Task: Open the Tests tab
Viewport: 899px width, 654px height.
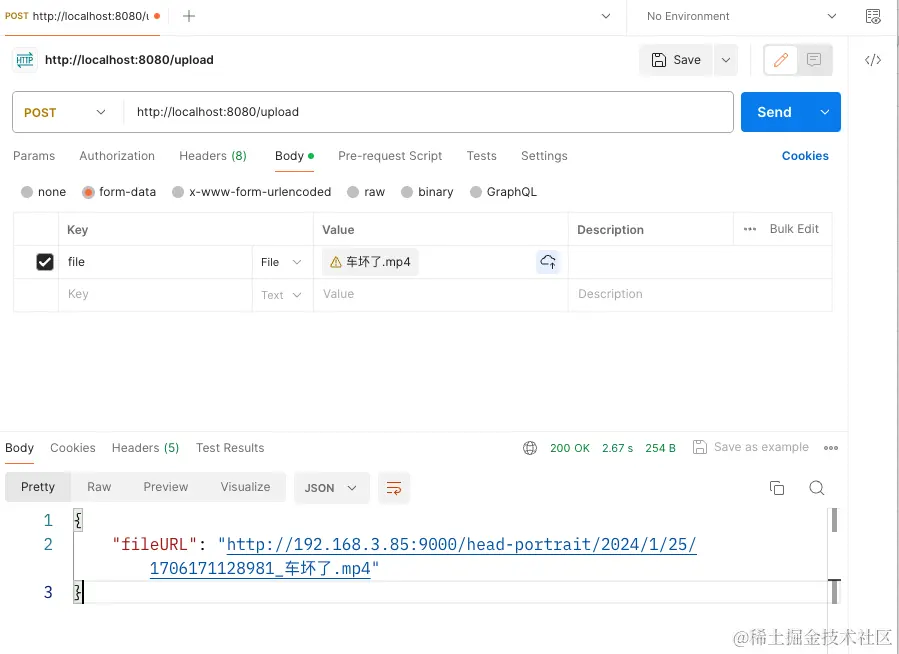Action: click(482, 156)
